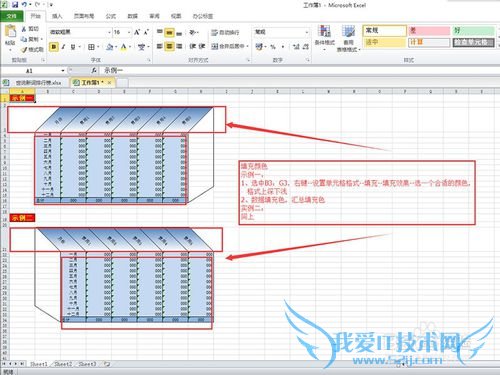Click the Cut scissors icon

click(24, 29)
